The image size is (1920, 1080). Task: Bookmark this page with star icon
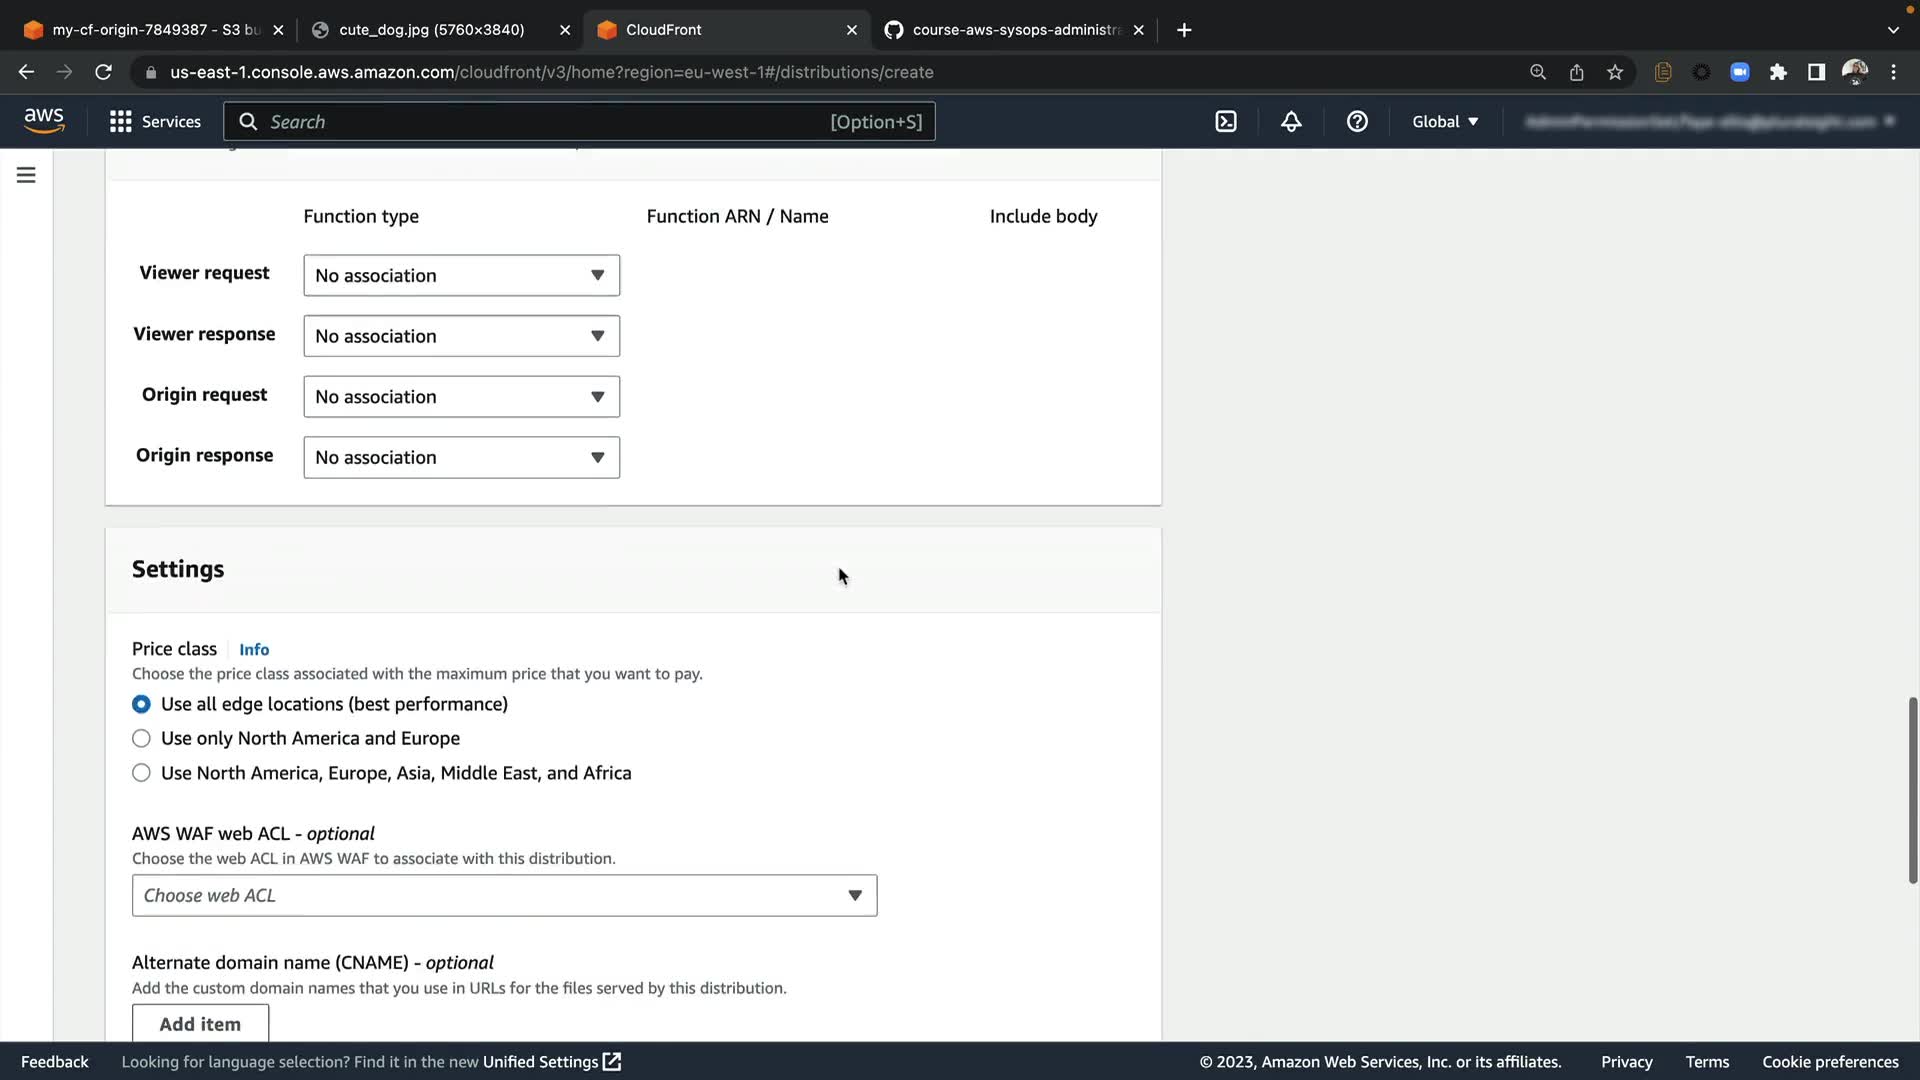coord(1614,72)
